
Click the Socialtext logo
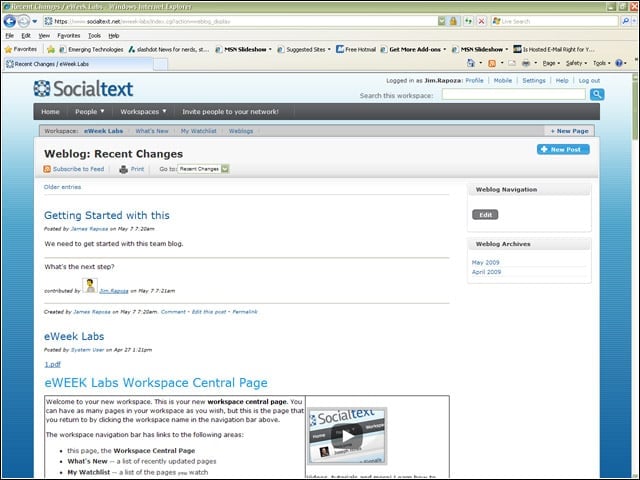click(84, 89)
